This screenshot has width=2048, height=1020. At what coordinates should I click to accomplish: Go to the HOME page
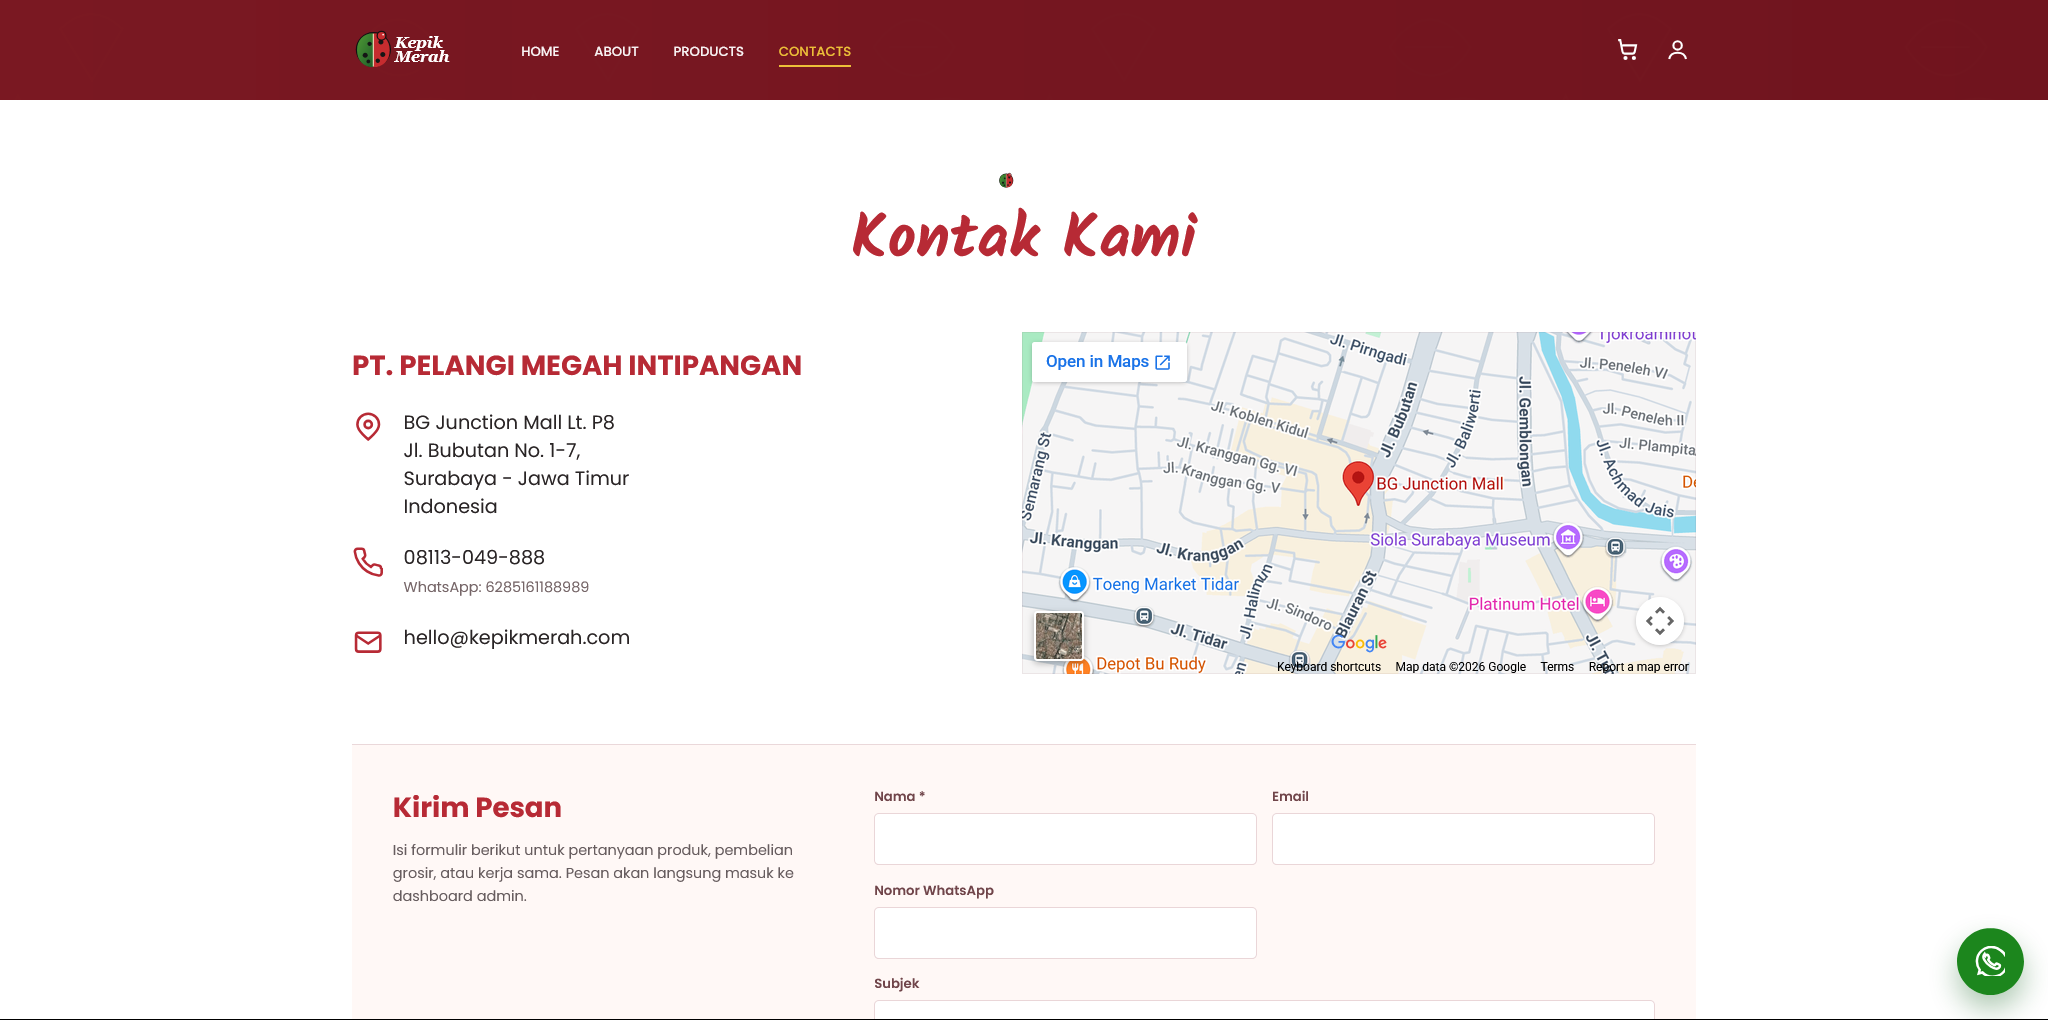pyautogui.click(x=540, y=51)
